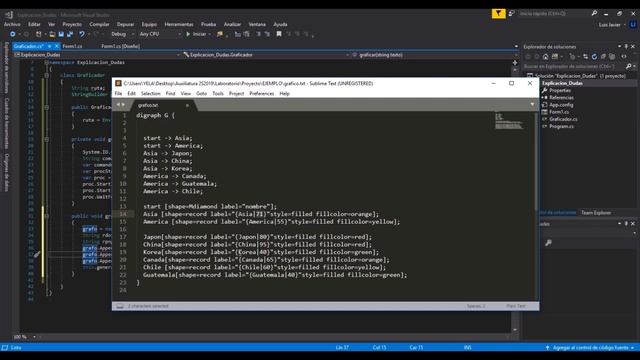Image resolution: width=640 pixels, height=360 pixels.
Task: Click the Inicio rápido search field
Action: [x=555, y=13]
